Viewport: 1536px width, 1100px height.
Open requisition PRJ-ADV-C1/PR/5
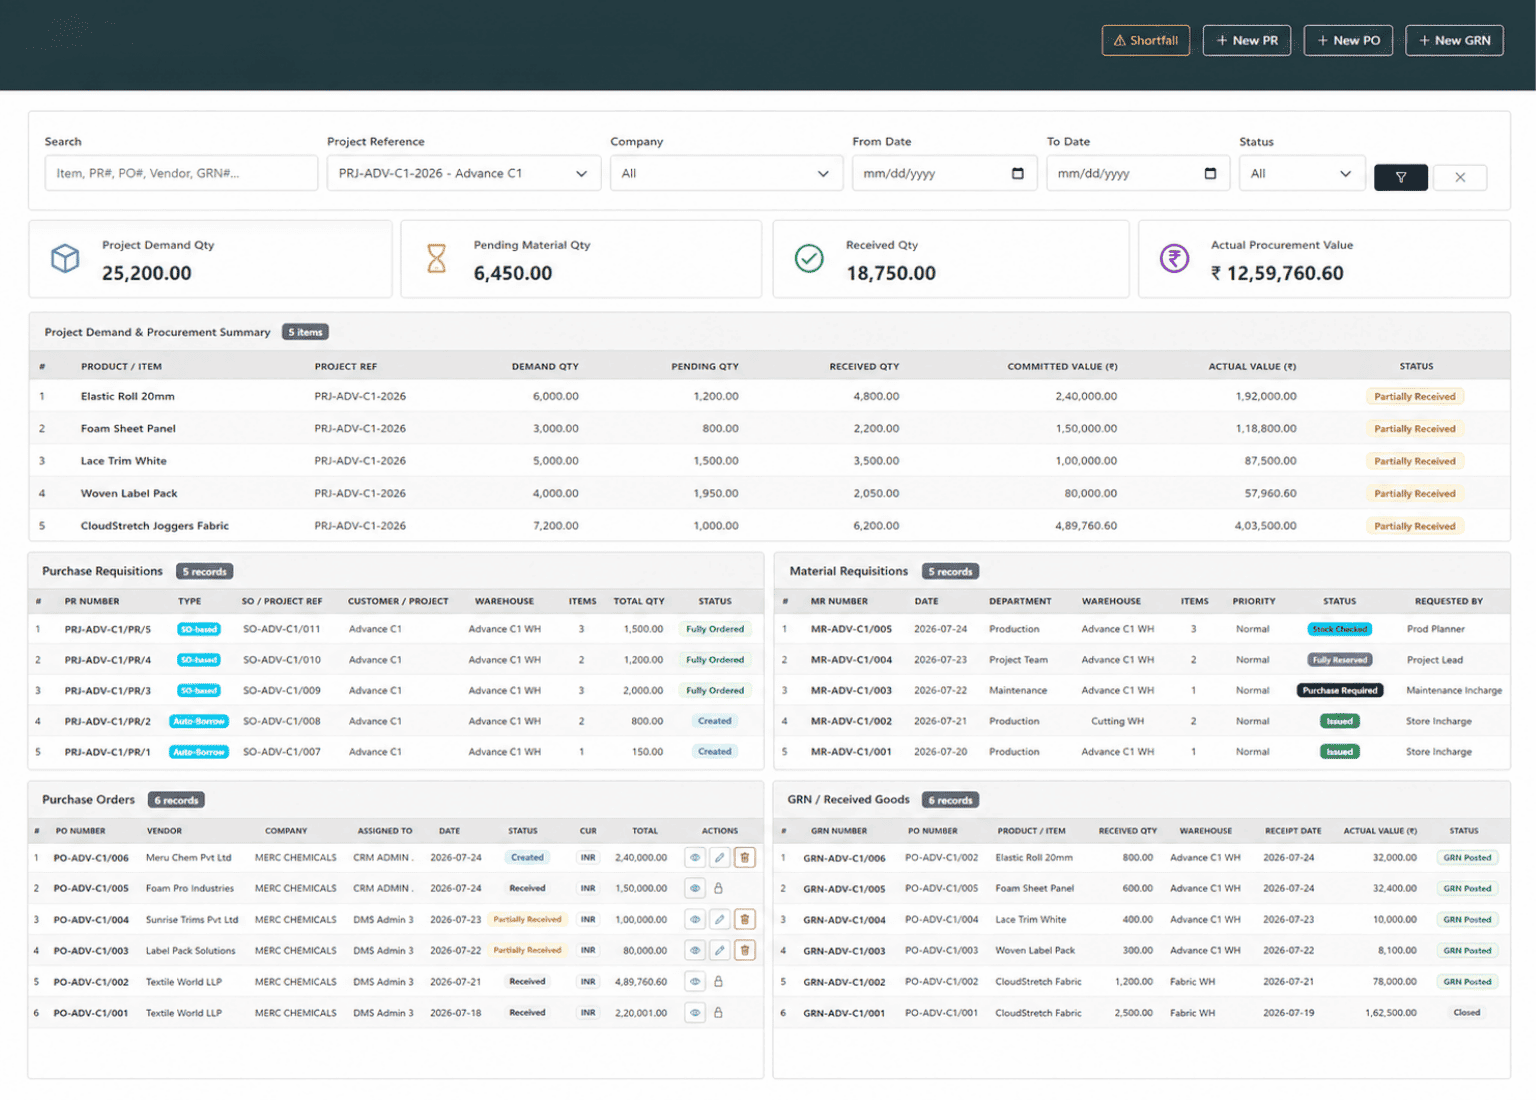[x=108, y=629]
